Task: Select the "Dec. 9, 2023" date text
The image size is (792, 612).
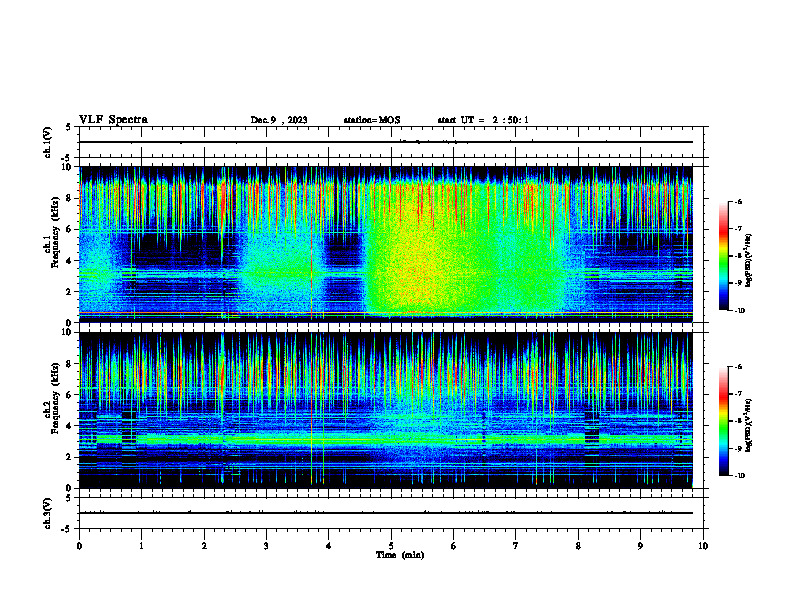Action: (x=279, y=120)
